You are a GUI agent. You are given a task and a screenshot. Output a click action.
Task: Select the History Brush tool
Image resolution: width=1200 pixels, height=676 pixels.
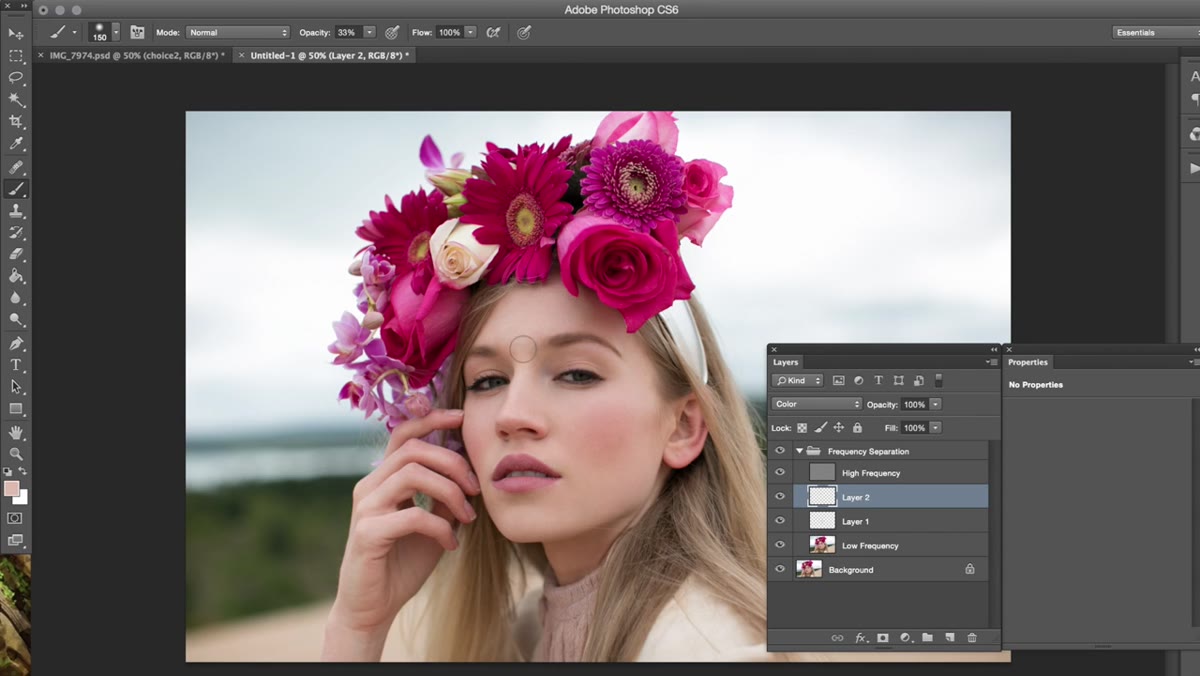click(16, 233)
